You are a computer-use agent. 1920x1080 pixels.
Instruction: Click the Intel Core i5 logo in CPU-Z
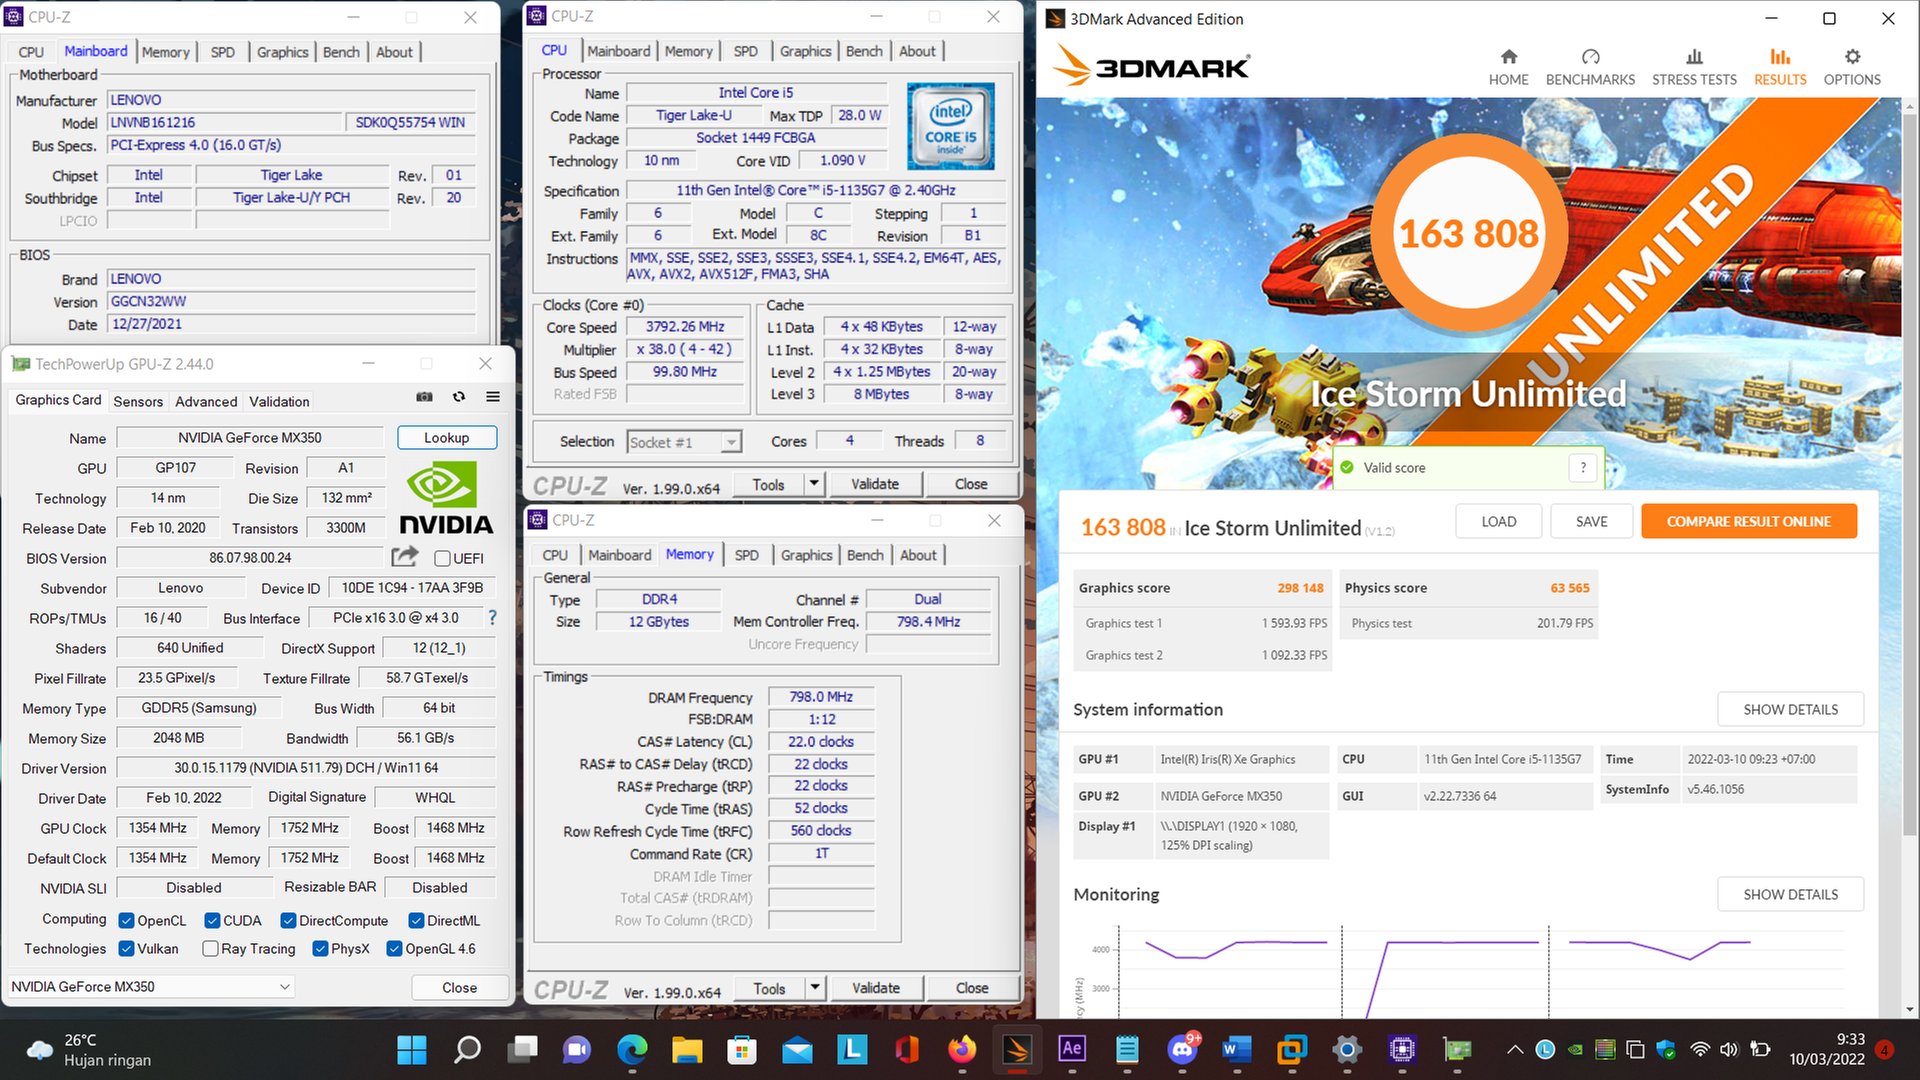click(950, 126)
